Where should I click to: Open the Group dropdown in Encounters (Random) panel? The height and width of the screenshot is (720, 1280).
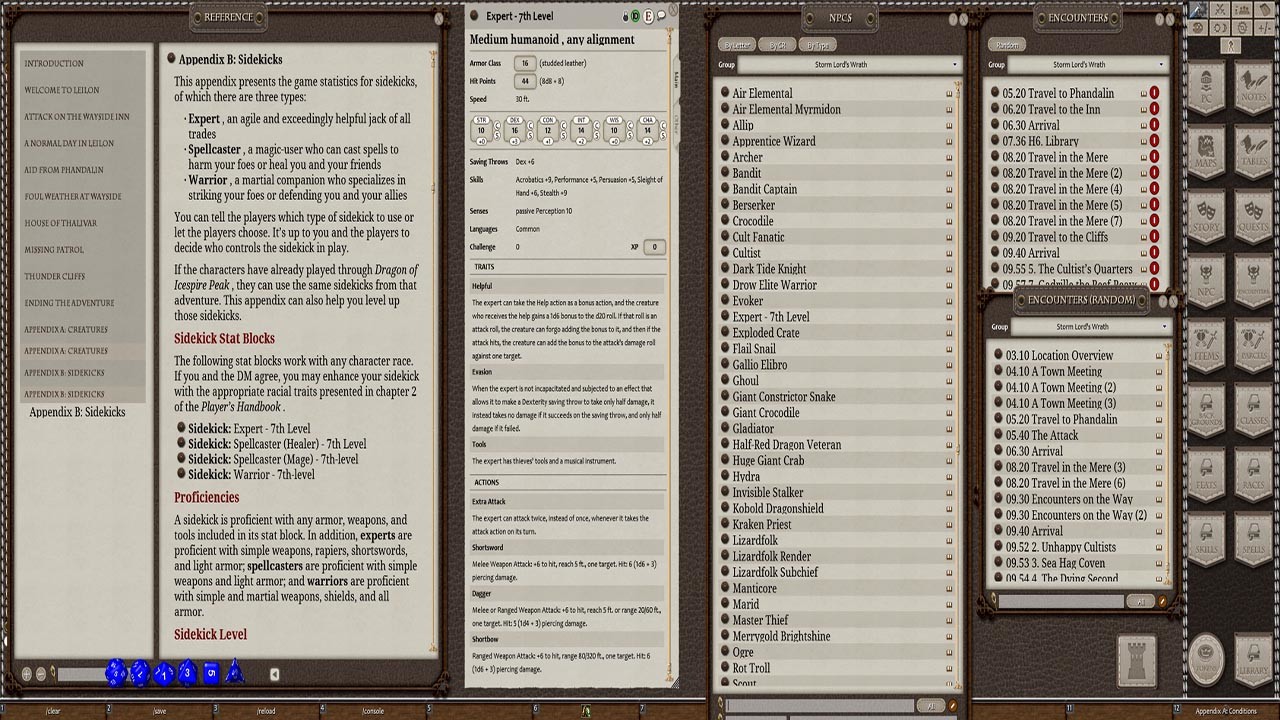[1080, 326]
